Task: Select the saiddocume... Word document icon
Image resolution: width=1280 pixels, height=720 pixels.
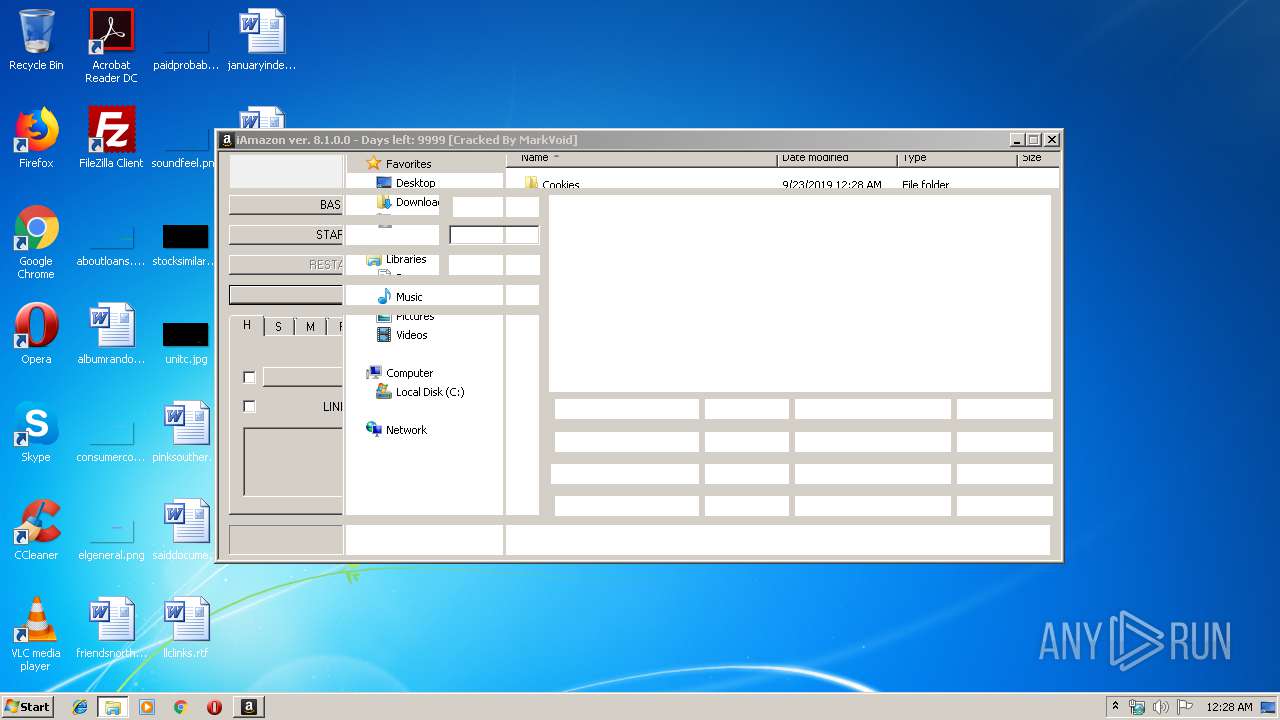Action: 186,530
